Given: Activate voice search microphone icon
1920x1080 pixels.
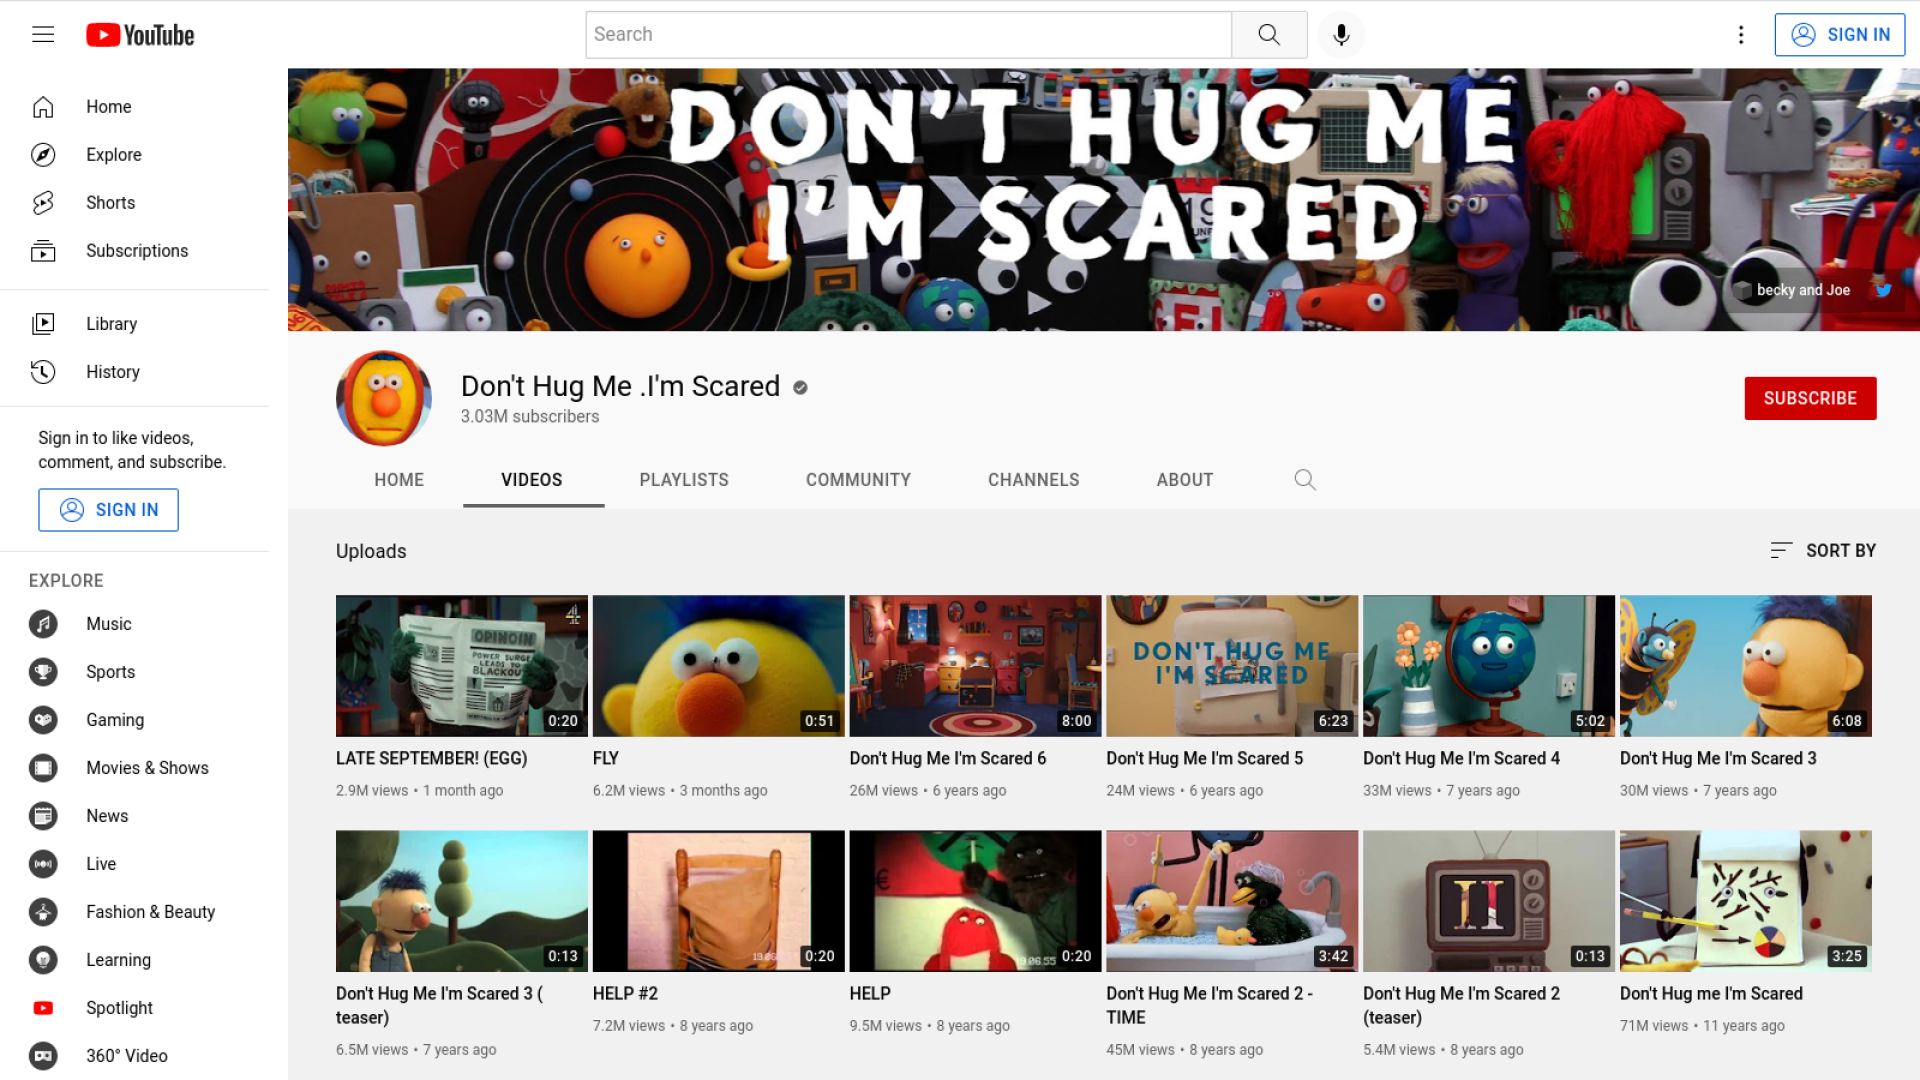Looking at the screenshot, I should point(1341,35).
